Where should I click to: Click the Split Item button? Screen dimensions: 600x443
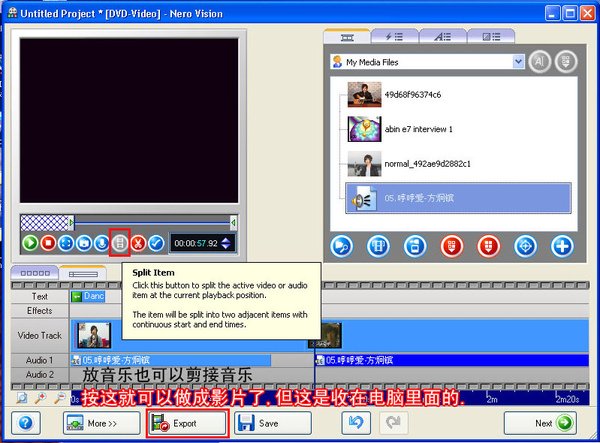point(120,243)
